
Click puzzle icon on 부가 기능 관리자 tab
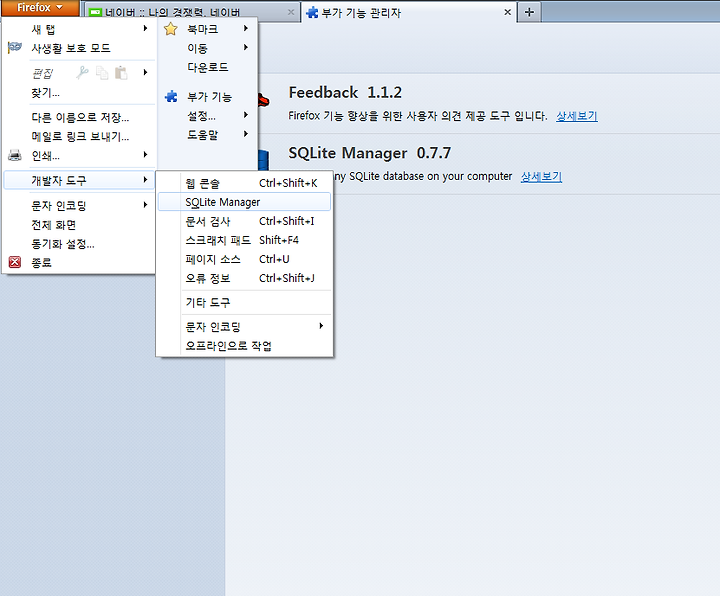tap(312, 12)
